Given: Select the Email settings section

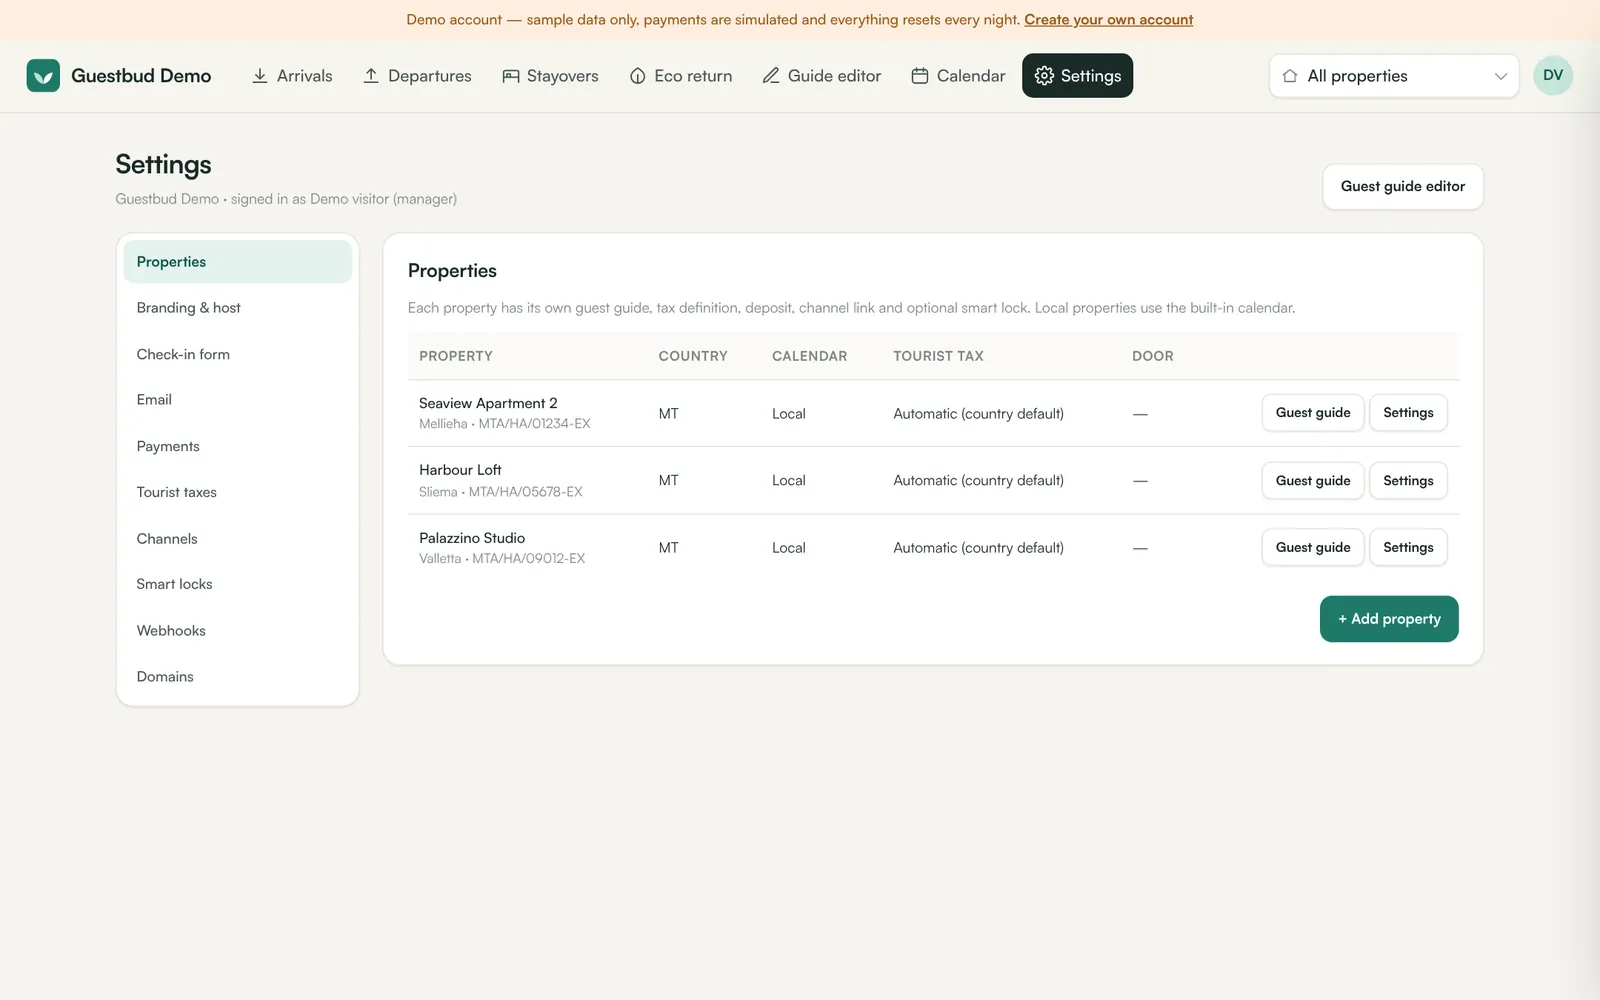Looking at the screenshot, I should tap(238, 400).
